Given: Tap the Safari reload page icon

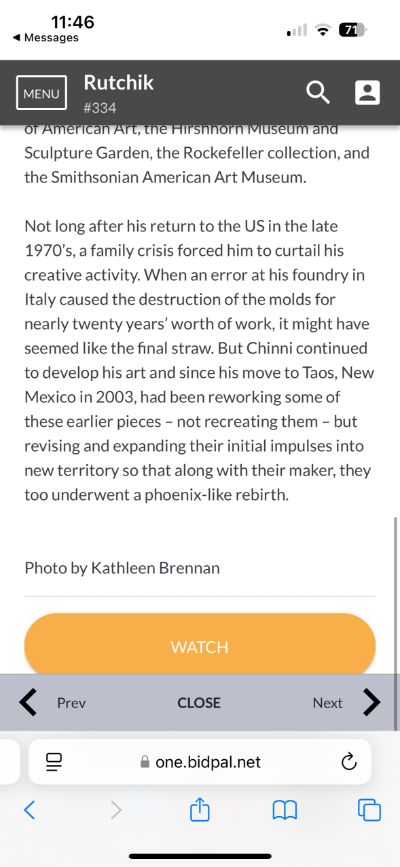Looking at the screenshot, I should click(349, 762).
